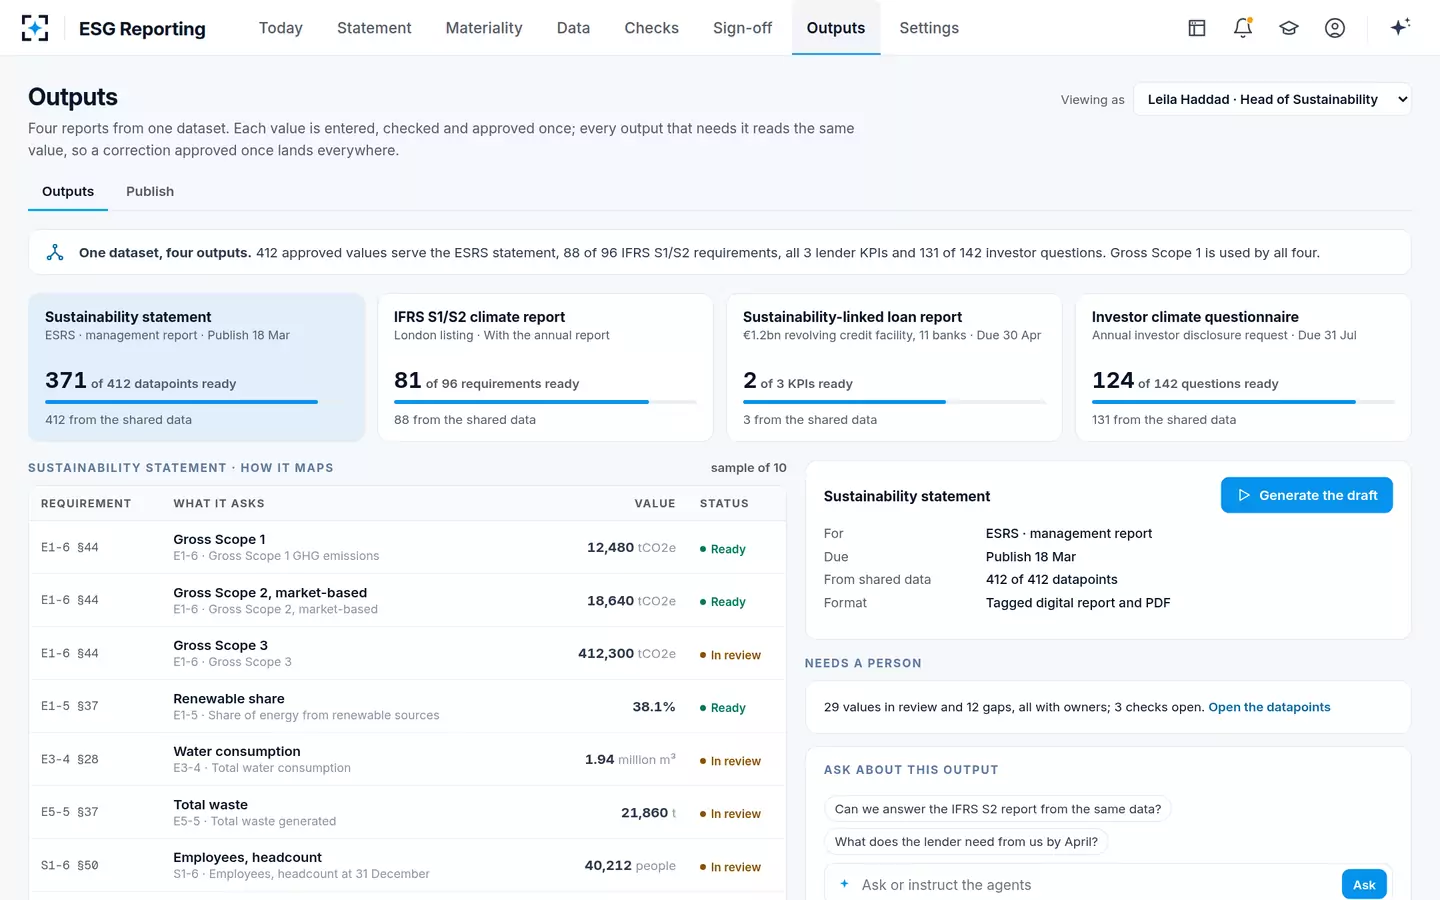Click the Gross Scope 2, market-based row

click(407, 600)
